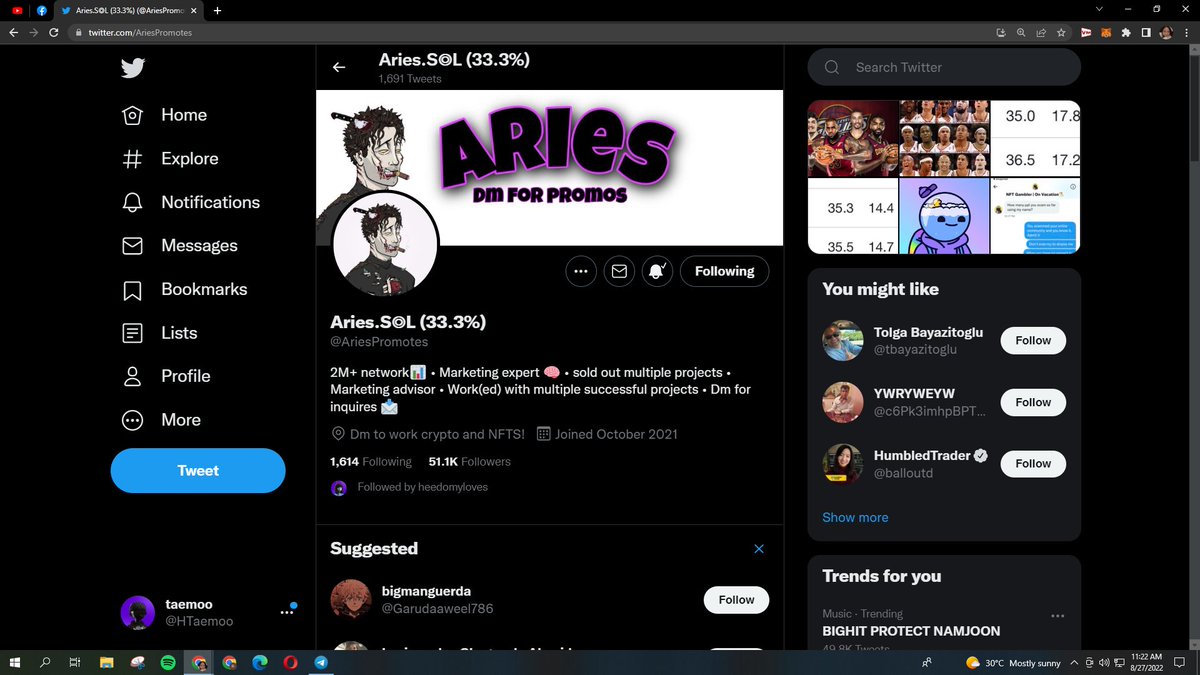Open Telegram from the taskbar
The image size is (1200, 675).
click(320, 662)
